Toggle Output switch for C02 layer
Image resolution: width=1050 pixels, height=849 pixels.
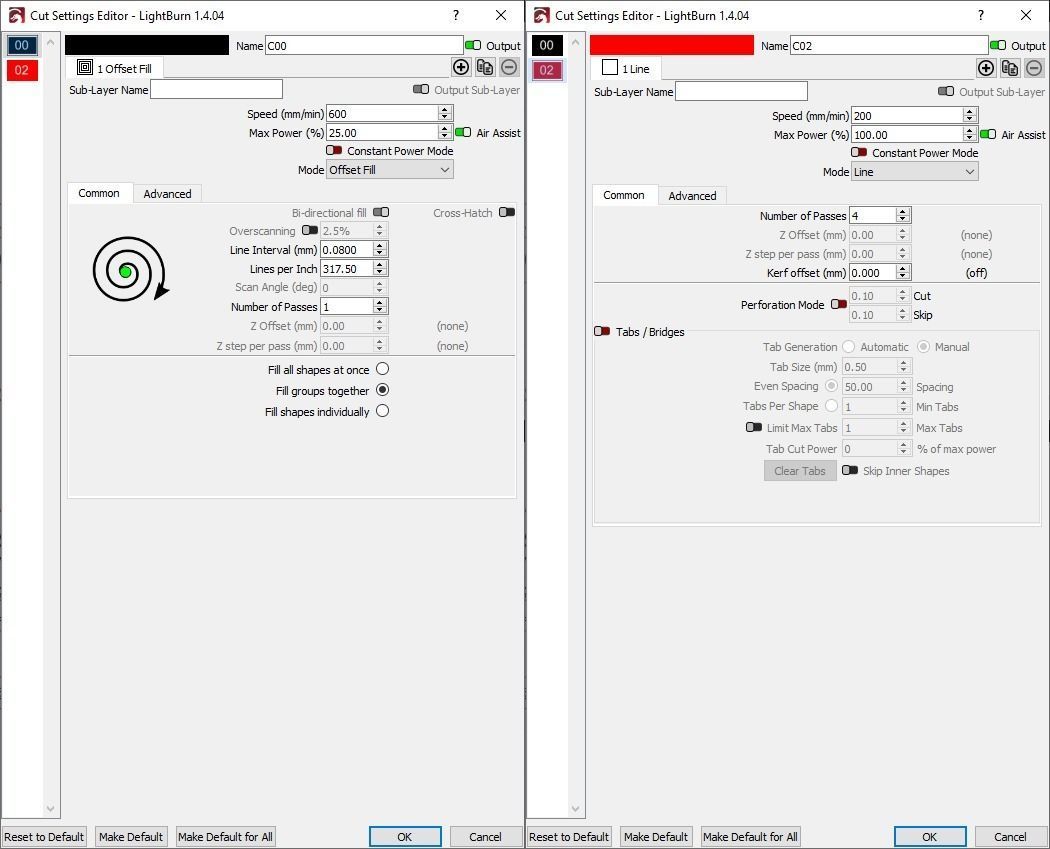click(998, 46)
